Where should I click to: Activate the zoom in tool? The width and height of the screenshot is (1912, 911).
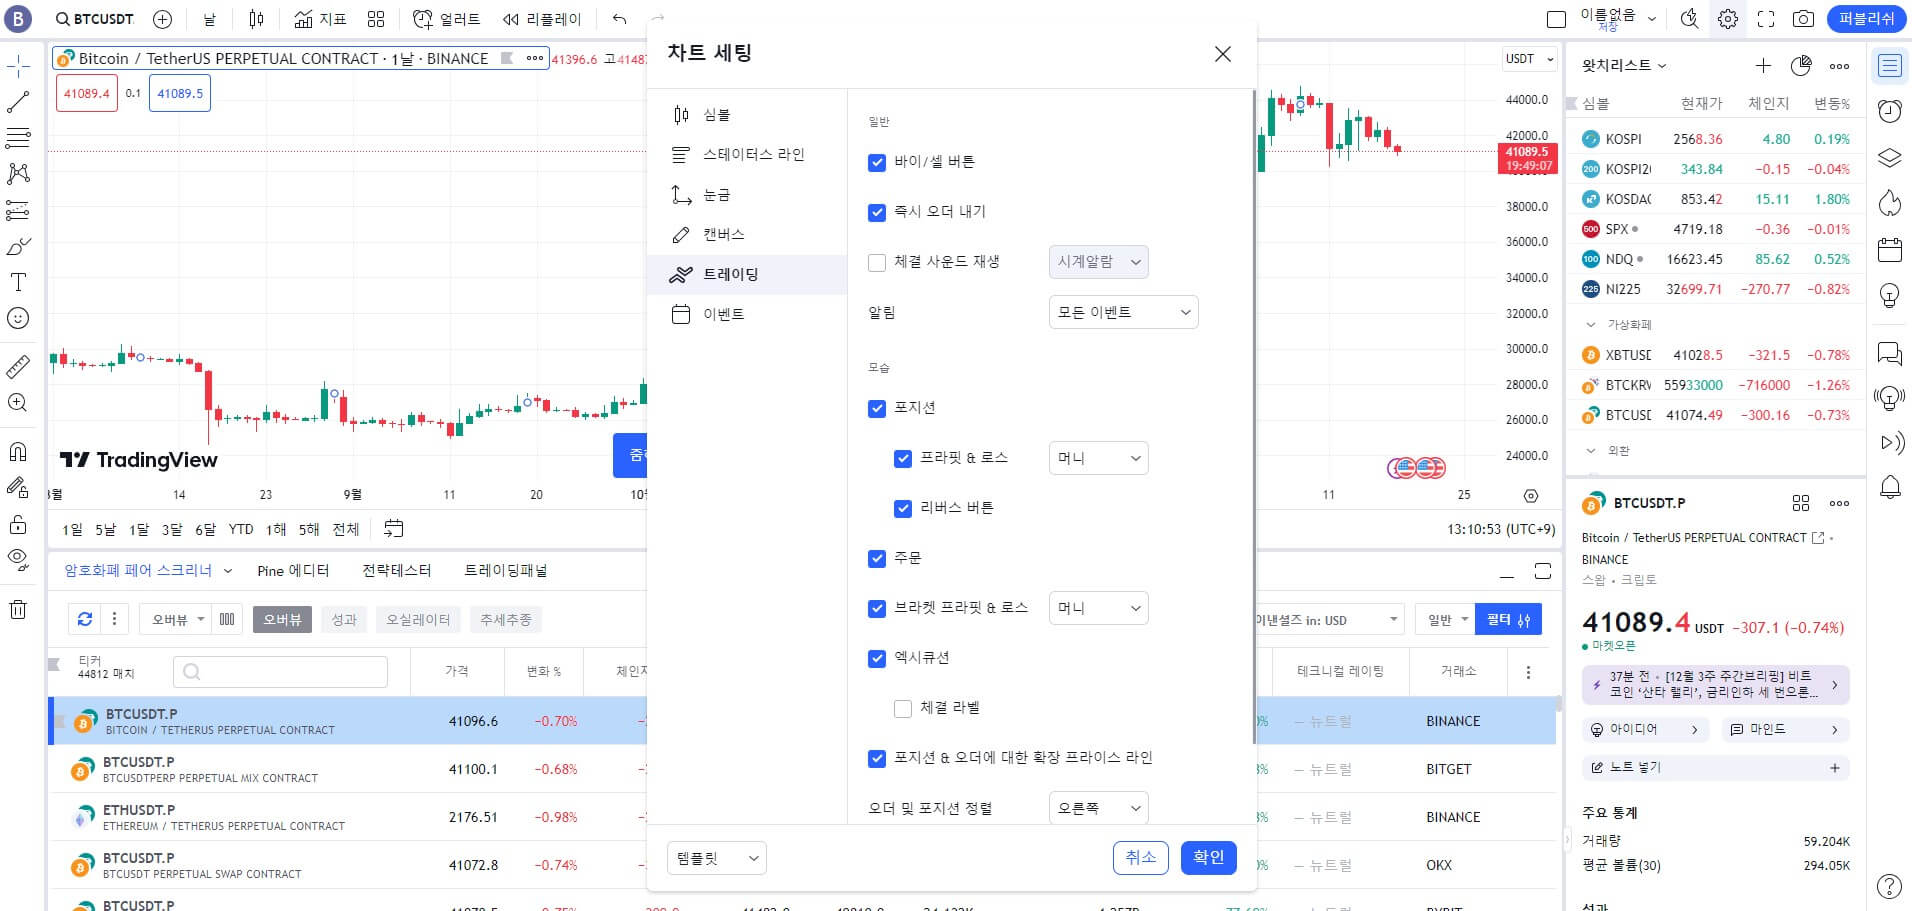(18, 402)
